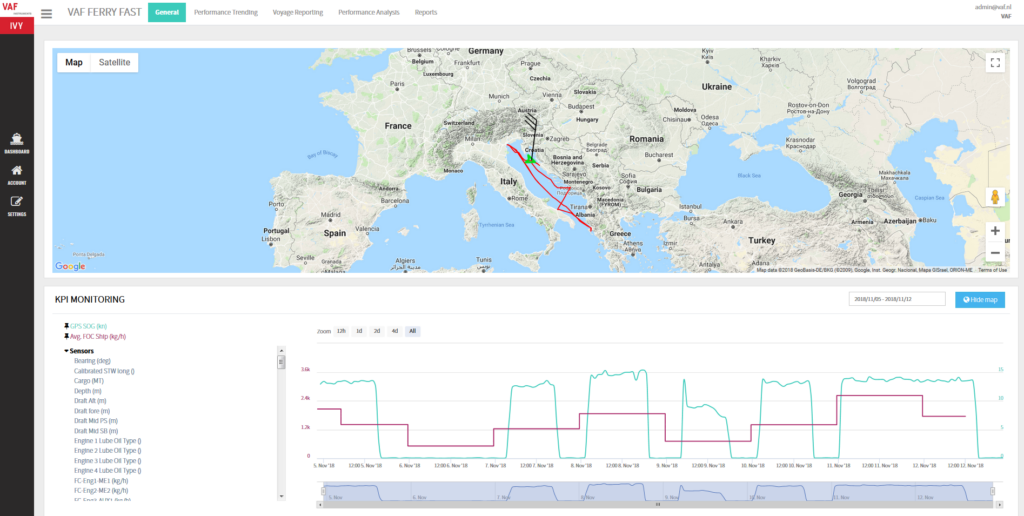Click the chart navigator's left range handle
Screen dimensions: 1024x516
pyautogui.click(x=321, y=490)
